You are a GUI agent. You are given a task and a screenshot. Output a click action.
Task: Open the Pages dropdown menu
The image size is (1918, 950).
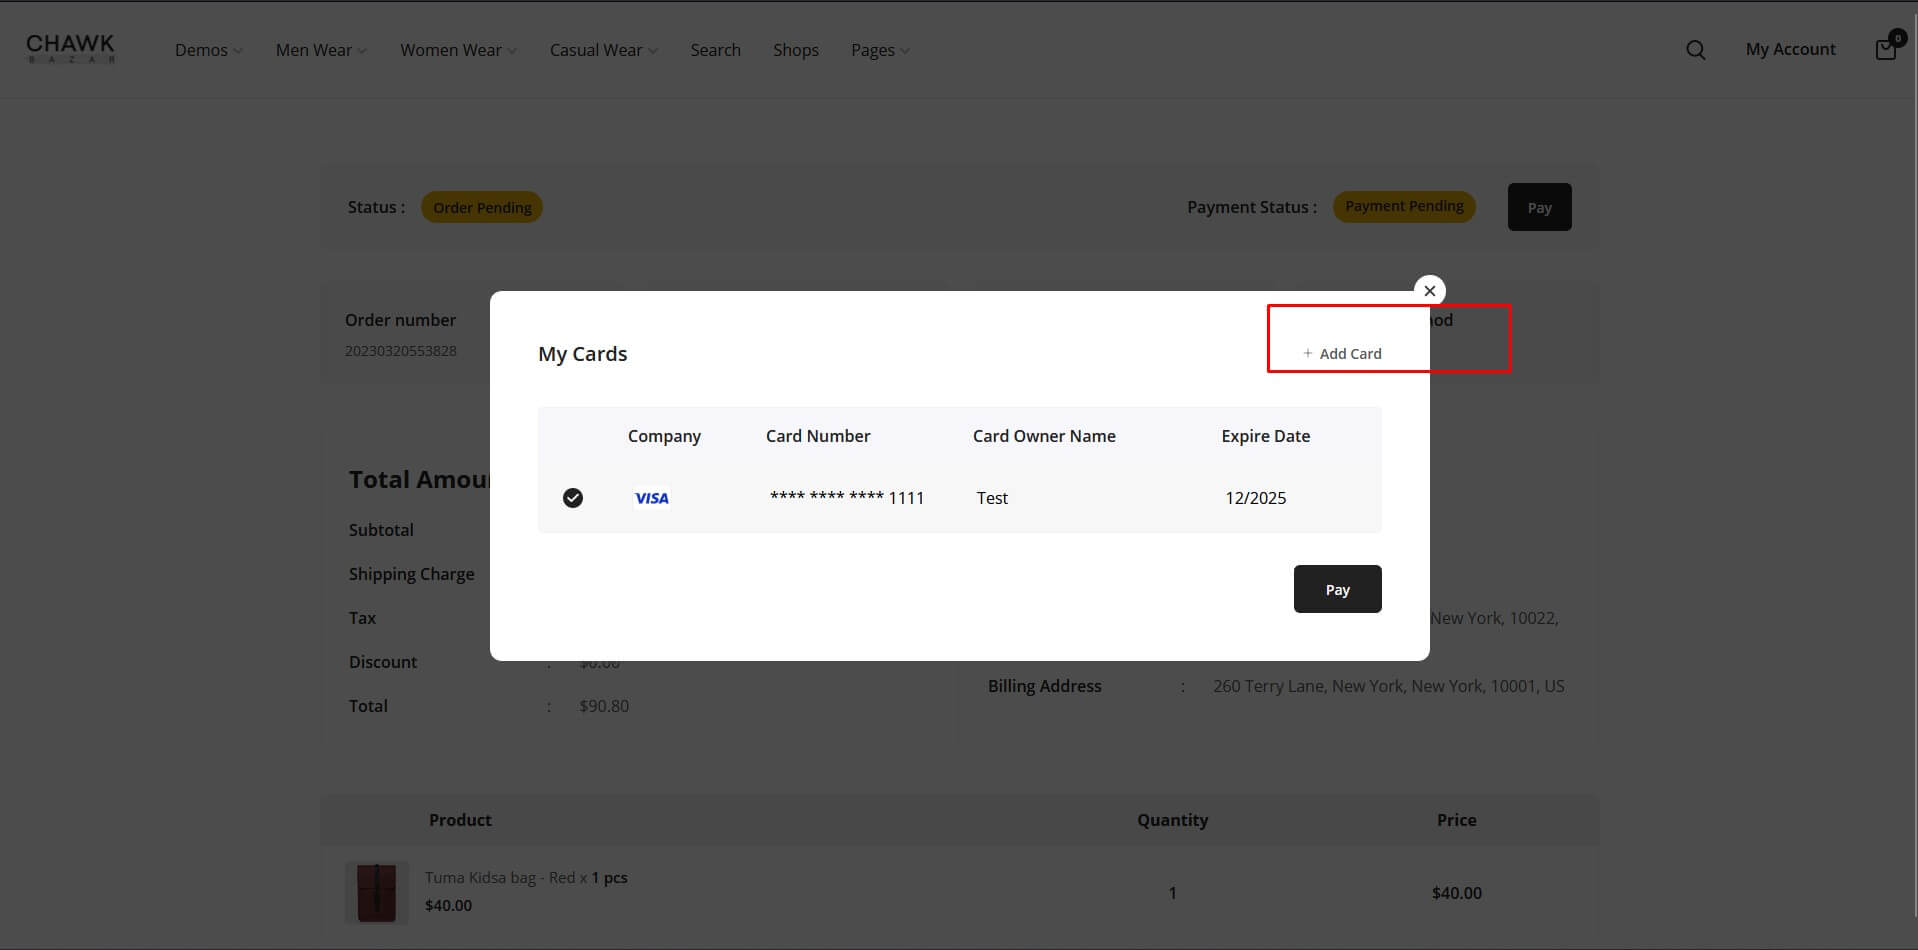click(880, 50)
